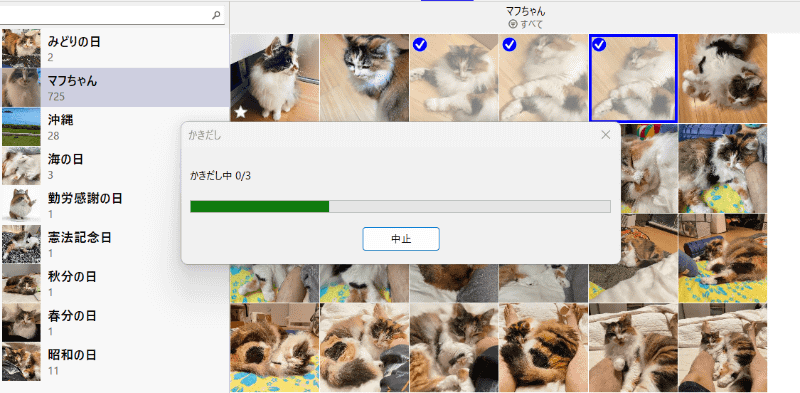Select the bottom-row third cat photo
Viewport: 800px width, 393px height.
coord(454,348)
